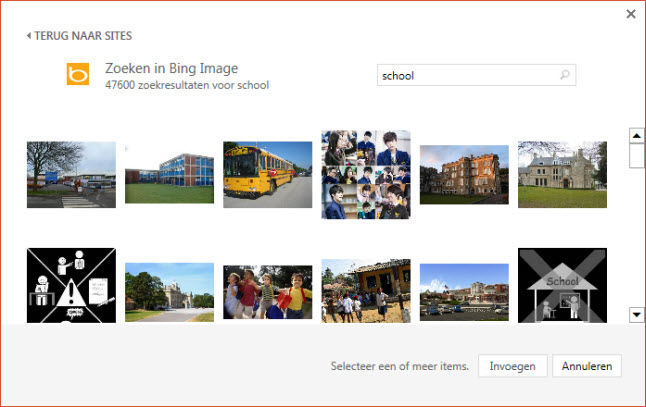Screen dimensions: 646x407
Task: Click the scroll down arrow
Action: 637,315
